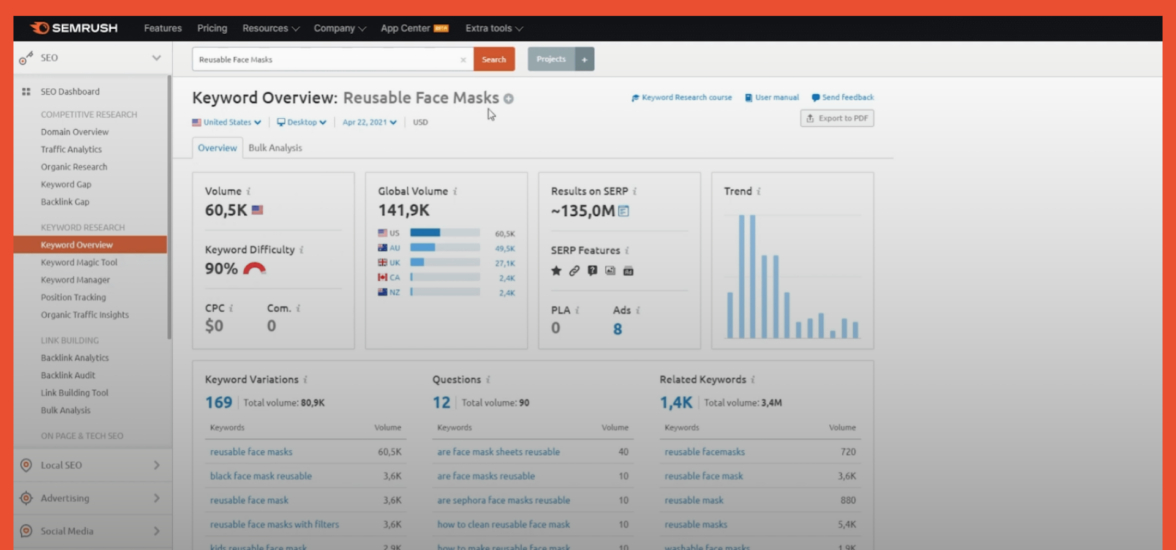Screen dimensions: 1176x550
Task: Expand the Company menu
Action: pos(340,29)
